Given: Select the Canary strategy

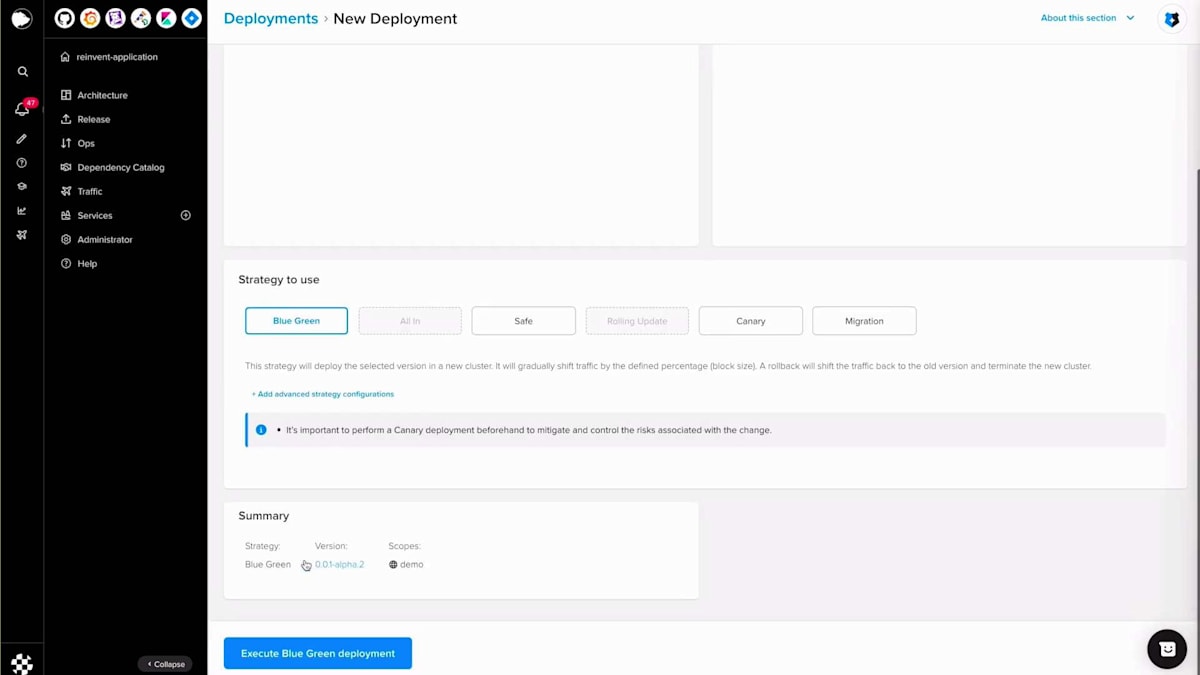Looking at the screenshot, I should (751, 321).
